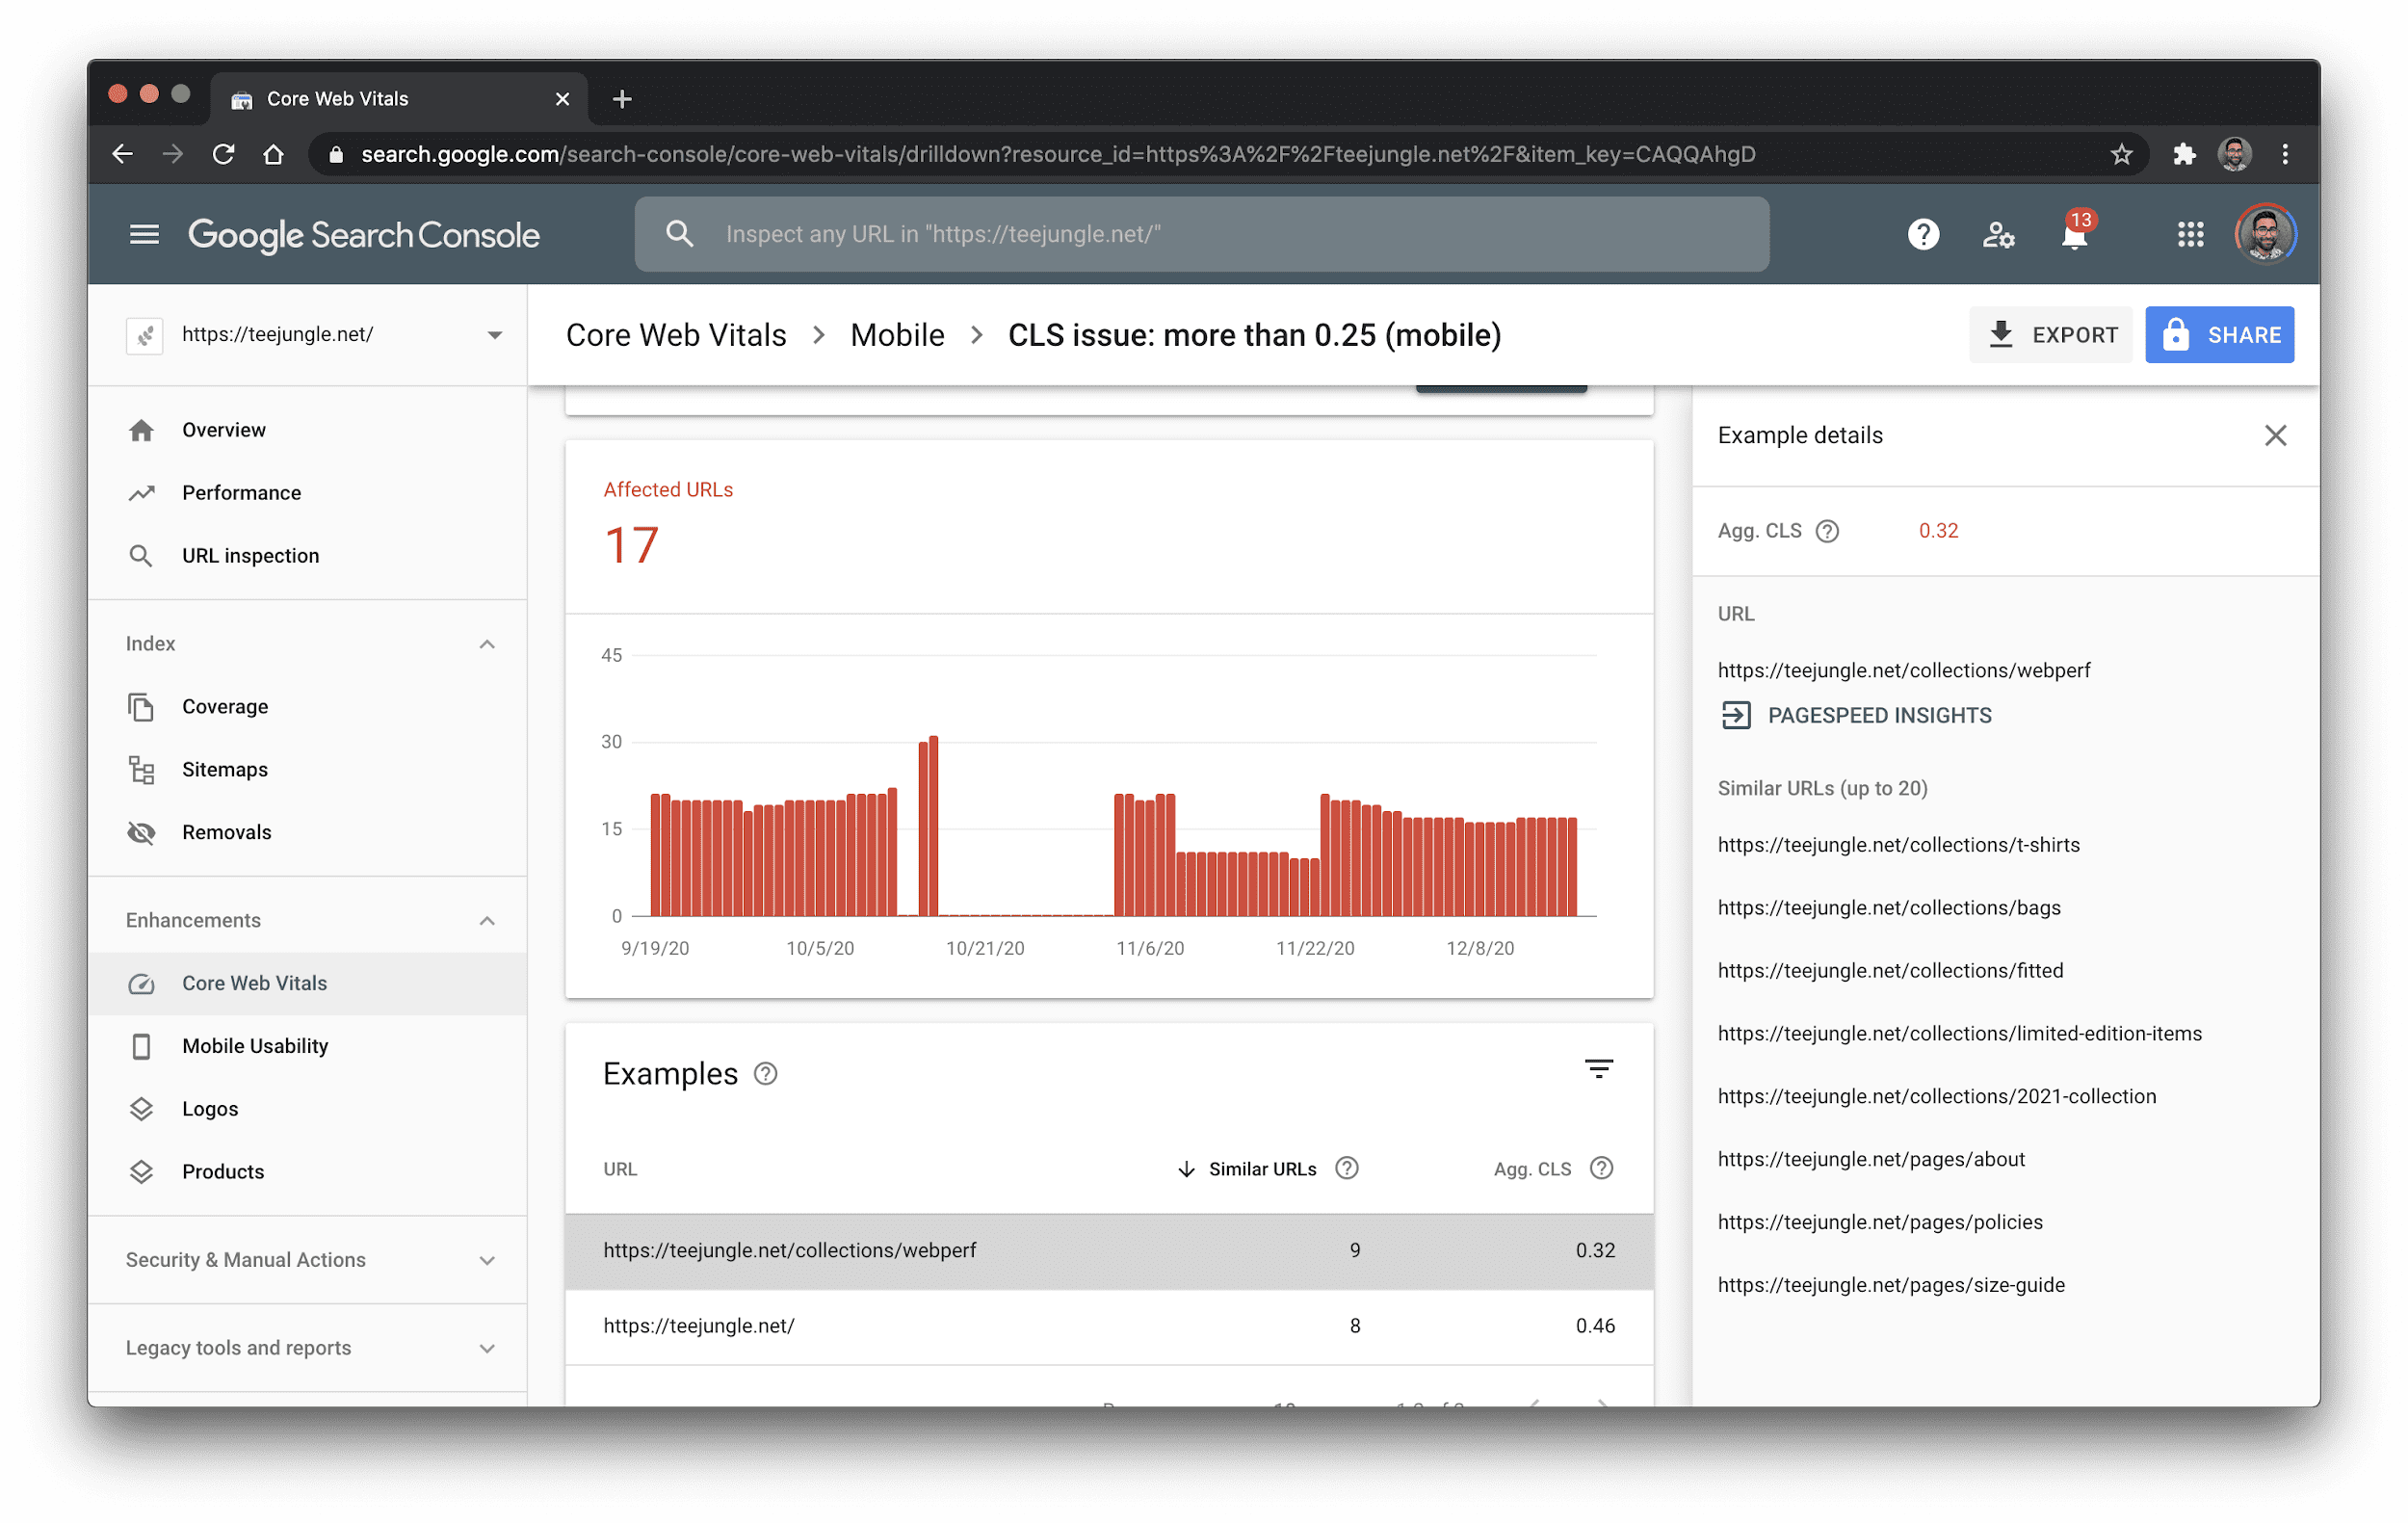Click the URL Inspection icon
This screenshot has width=2408, height=1523.
click(144, 556)
